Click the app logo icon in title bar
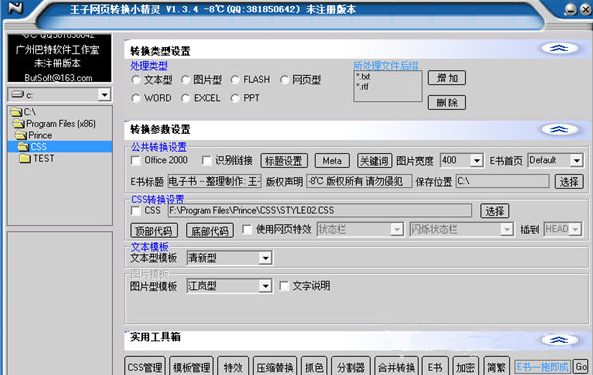The height and width of the screenshot is (375, 593). pyautogui.click(x=15, y=8)
